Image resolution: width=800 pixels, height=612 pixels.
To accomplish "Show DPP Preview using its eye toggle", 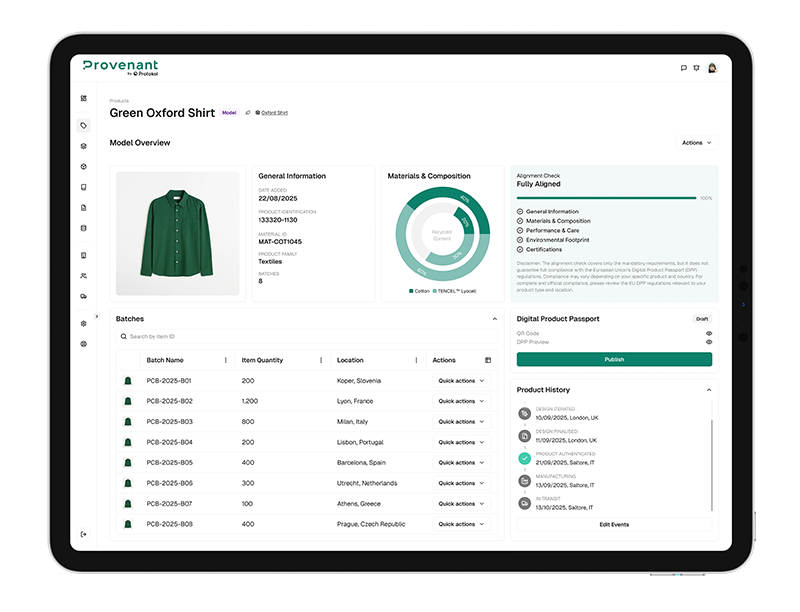I will [709, 341].
